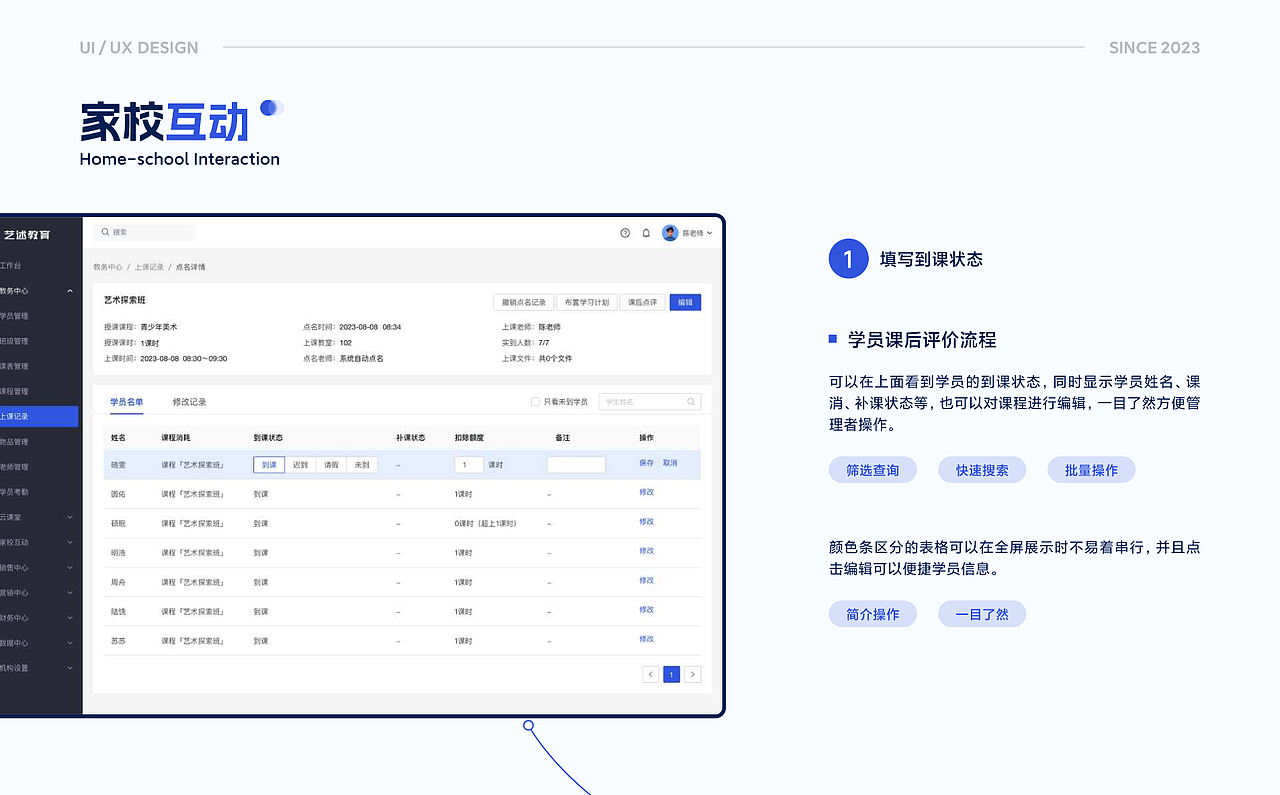Click the 一目了然 tag
Viewport: 1280px width, 795px height.
point(982,614)
